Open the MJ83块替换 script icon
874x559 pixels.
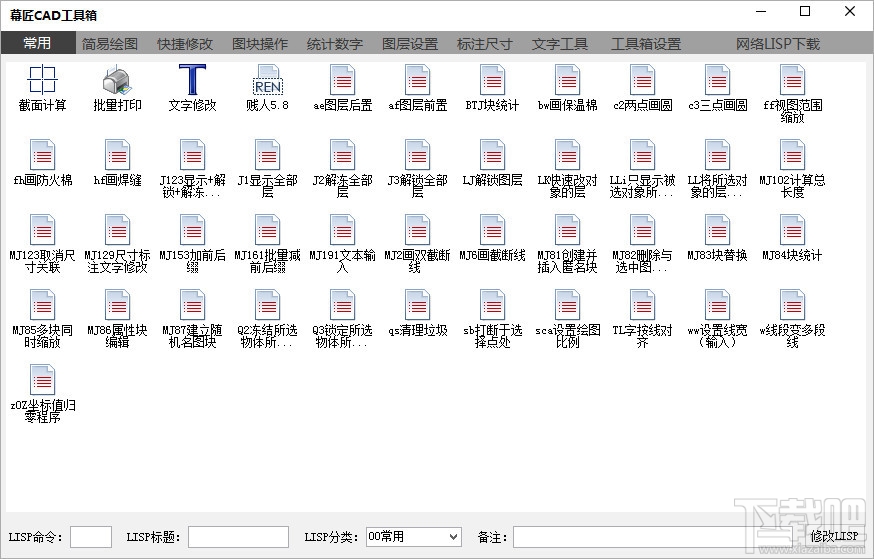[x=717, y=230]
